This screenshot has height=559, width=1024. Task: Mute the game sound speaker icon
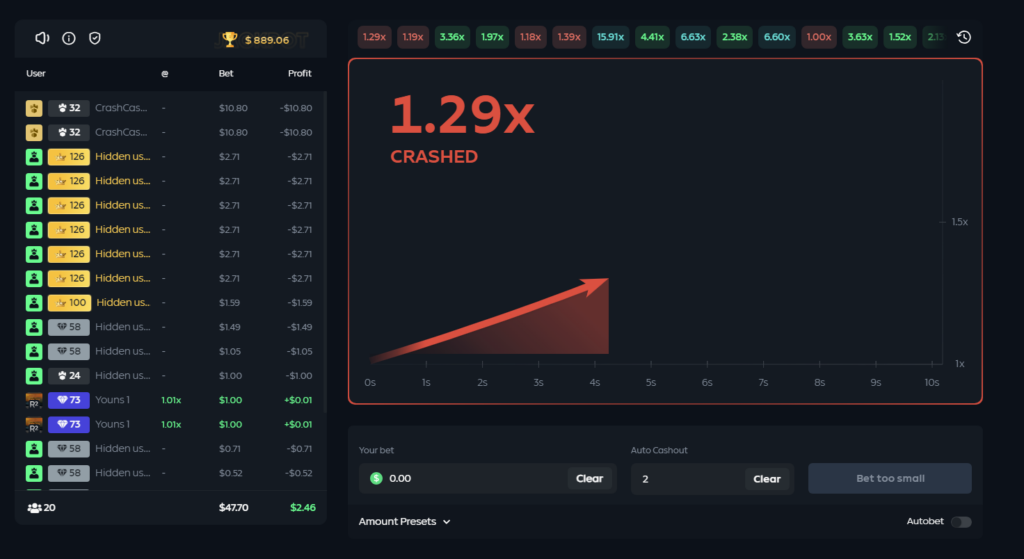click(x=42, y=38)
